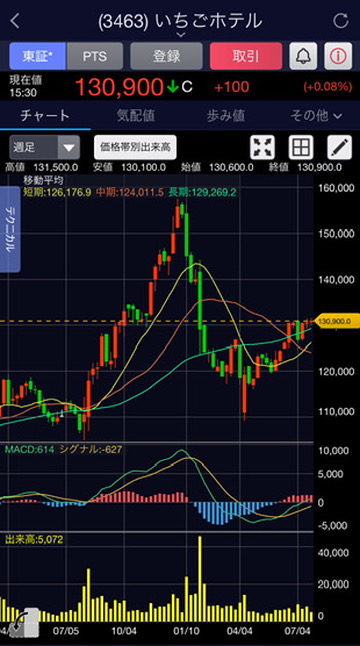Switch market to 東証

pyautogui.click(x=37, y=56)
